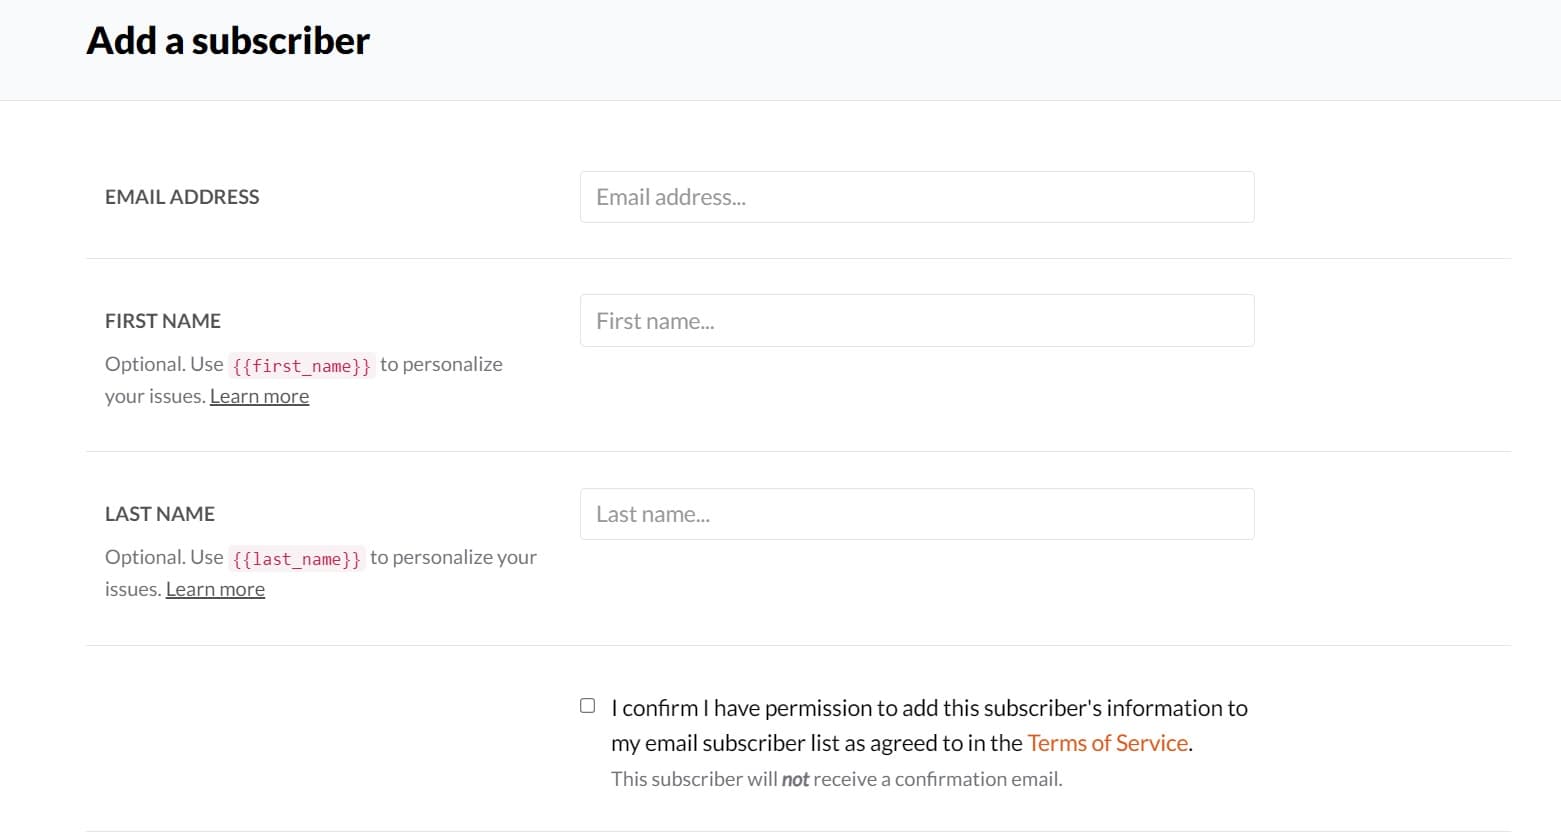The image size is (1561, 835).
Task: Click the FIRST NAME field label
Action: (x=163, y=321)
